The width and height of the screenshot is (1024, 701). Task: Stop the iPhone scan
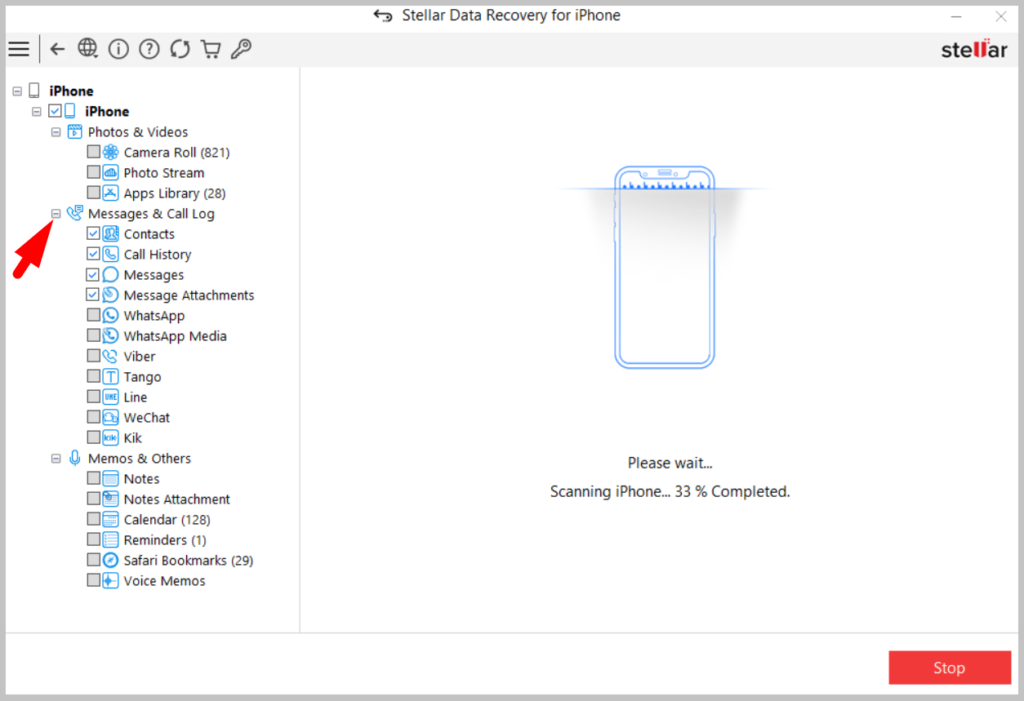950,668
